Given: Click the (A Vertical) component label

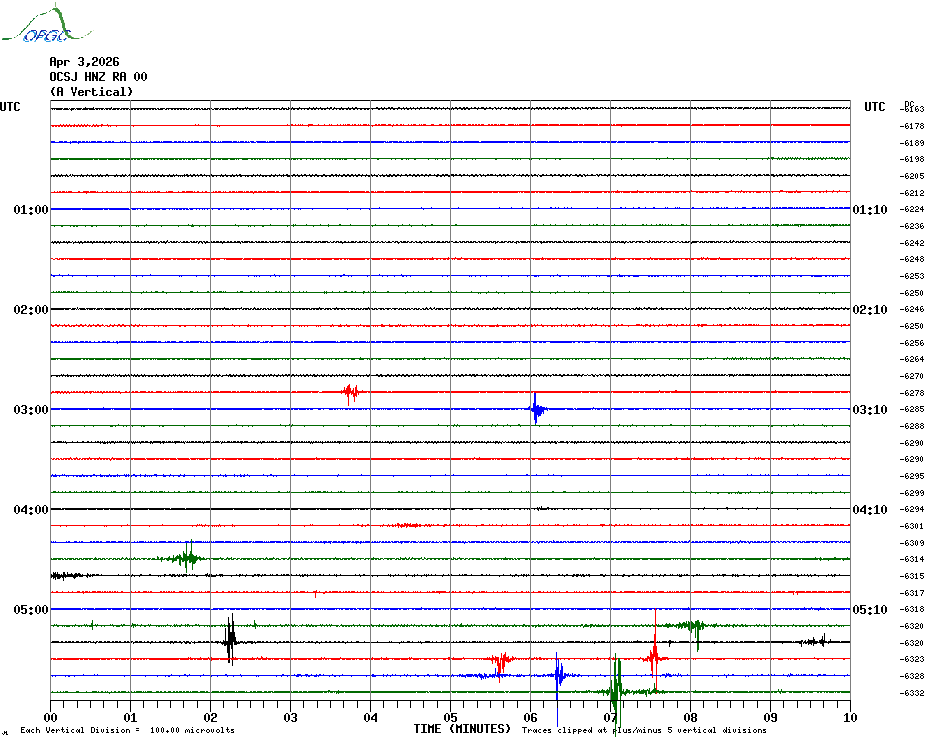Looking at the screenshot, I should pos(91,92).
